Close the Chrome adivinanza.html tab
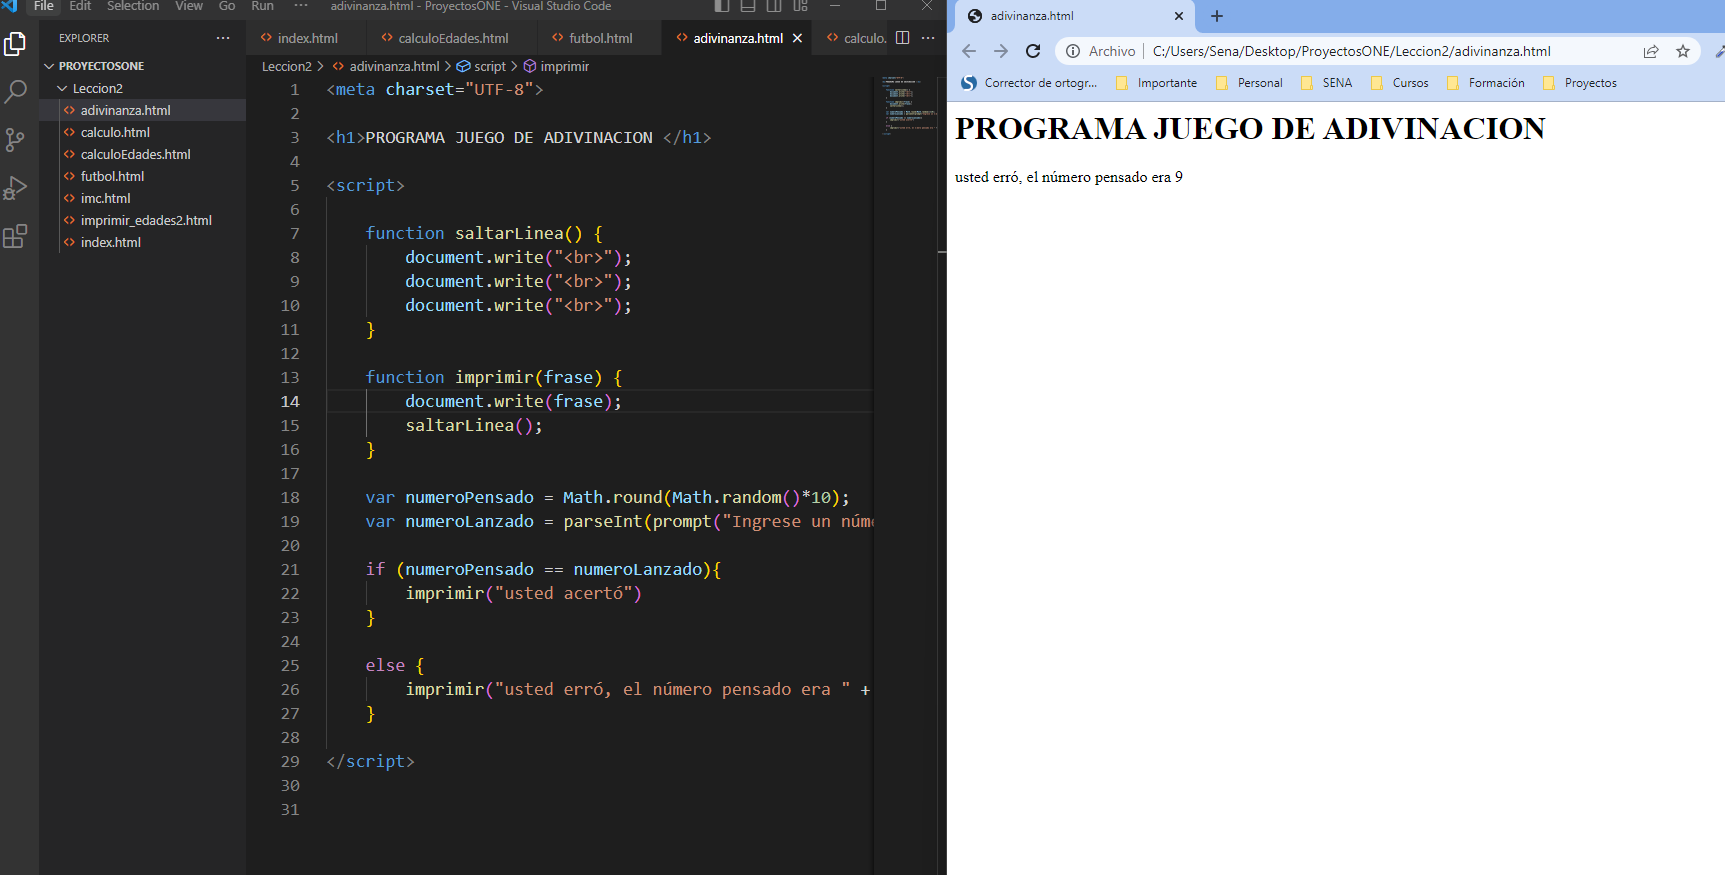 [x=1179, y=16]
